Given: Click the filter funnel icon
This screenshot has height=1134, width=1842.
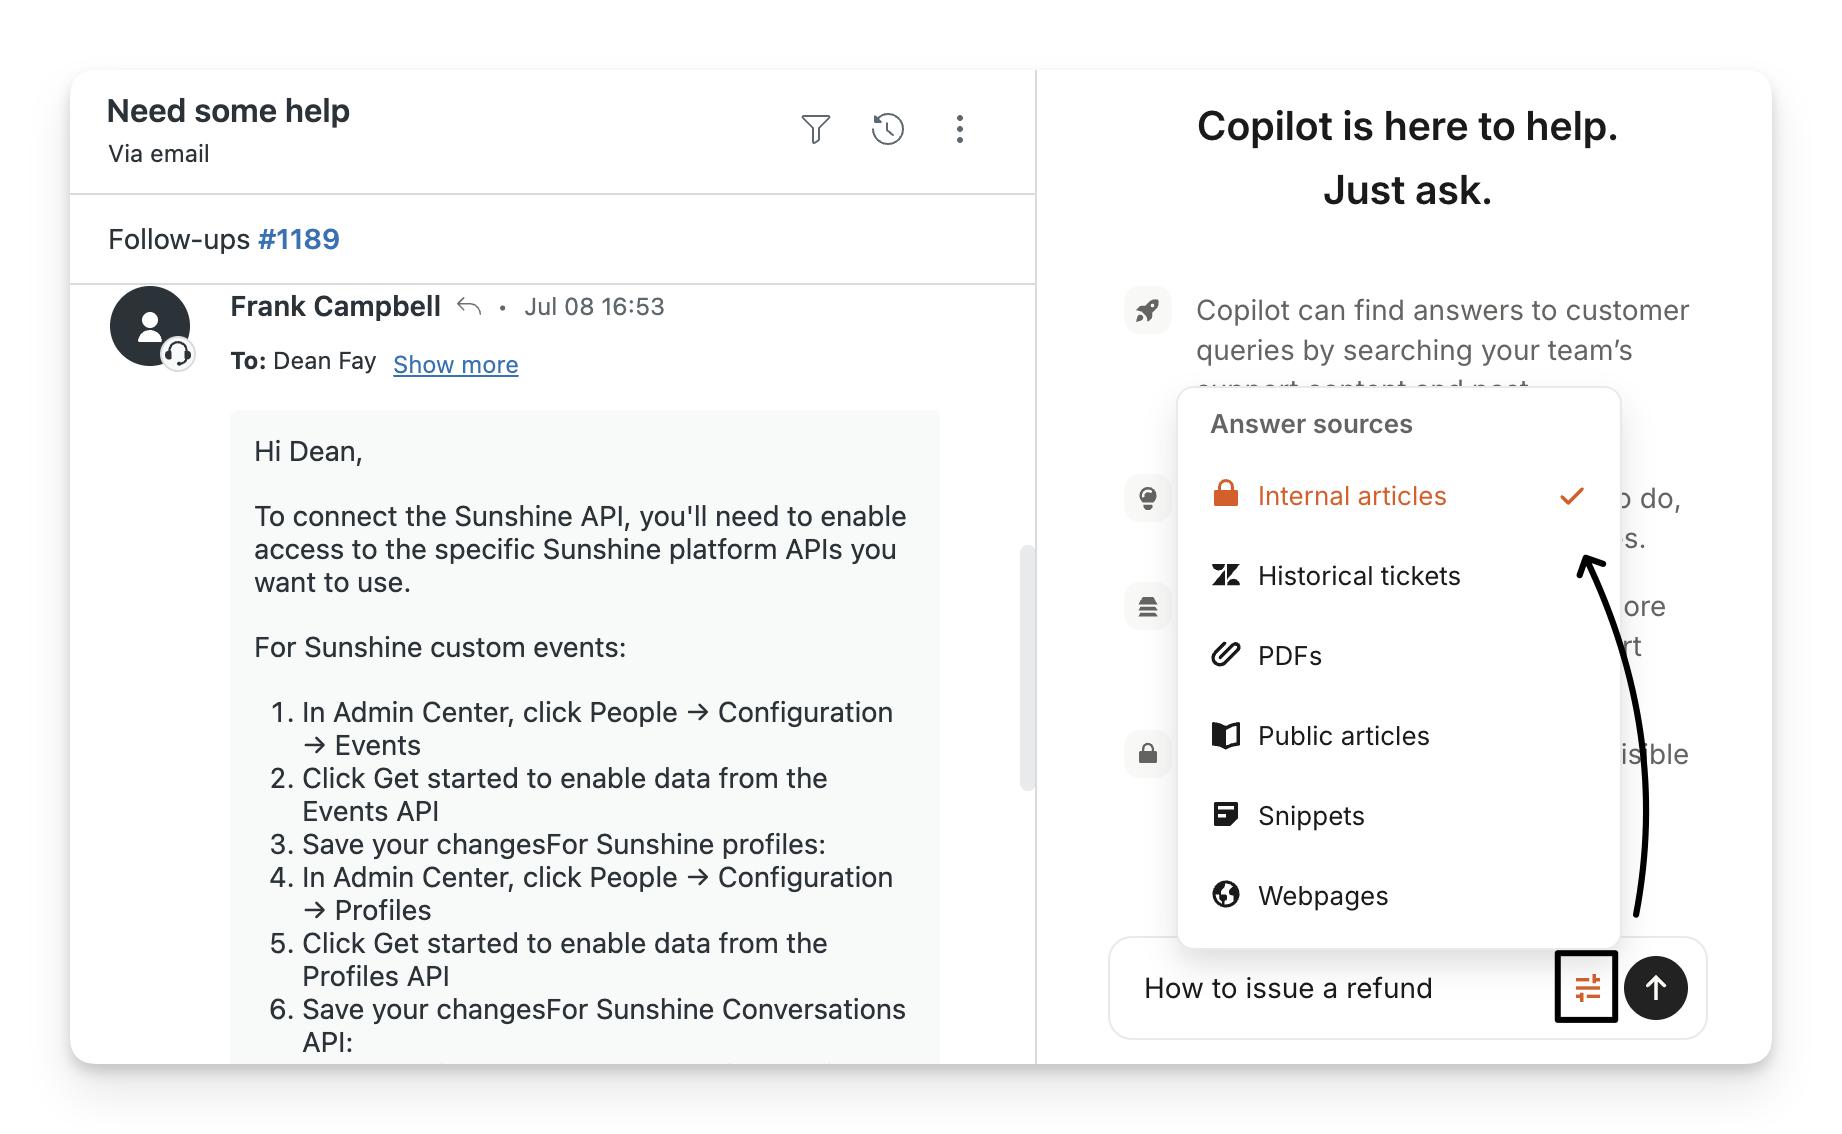Looking at the screenshot, I should (815, 129).
